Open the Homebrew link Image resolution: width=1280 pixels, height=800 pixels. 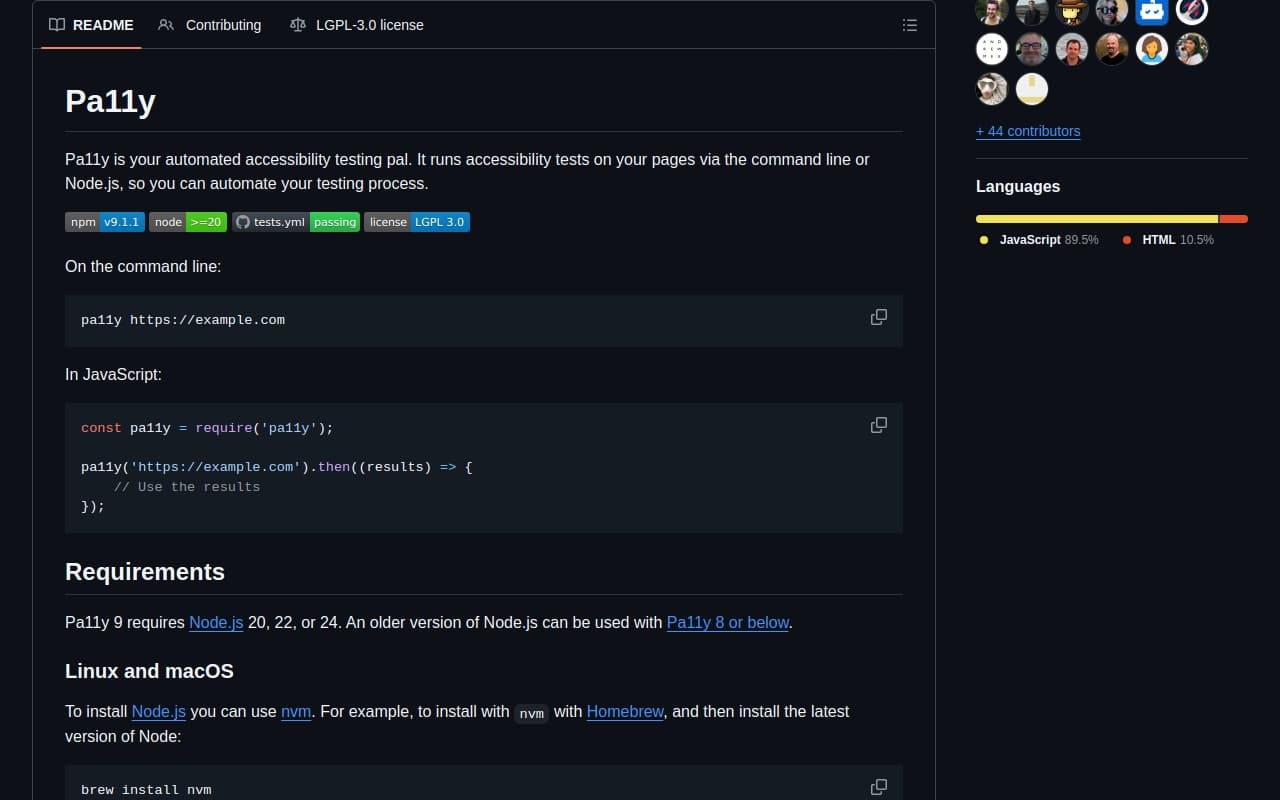coord(625,711)
